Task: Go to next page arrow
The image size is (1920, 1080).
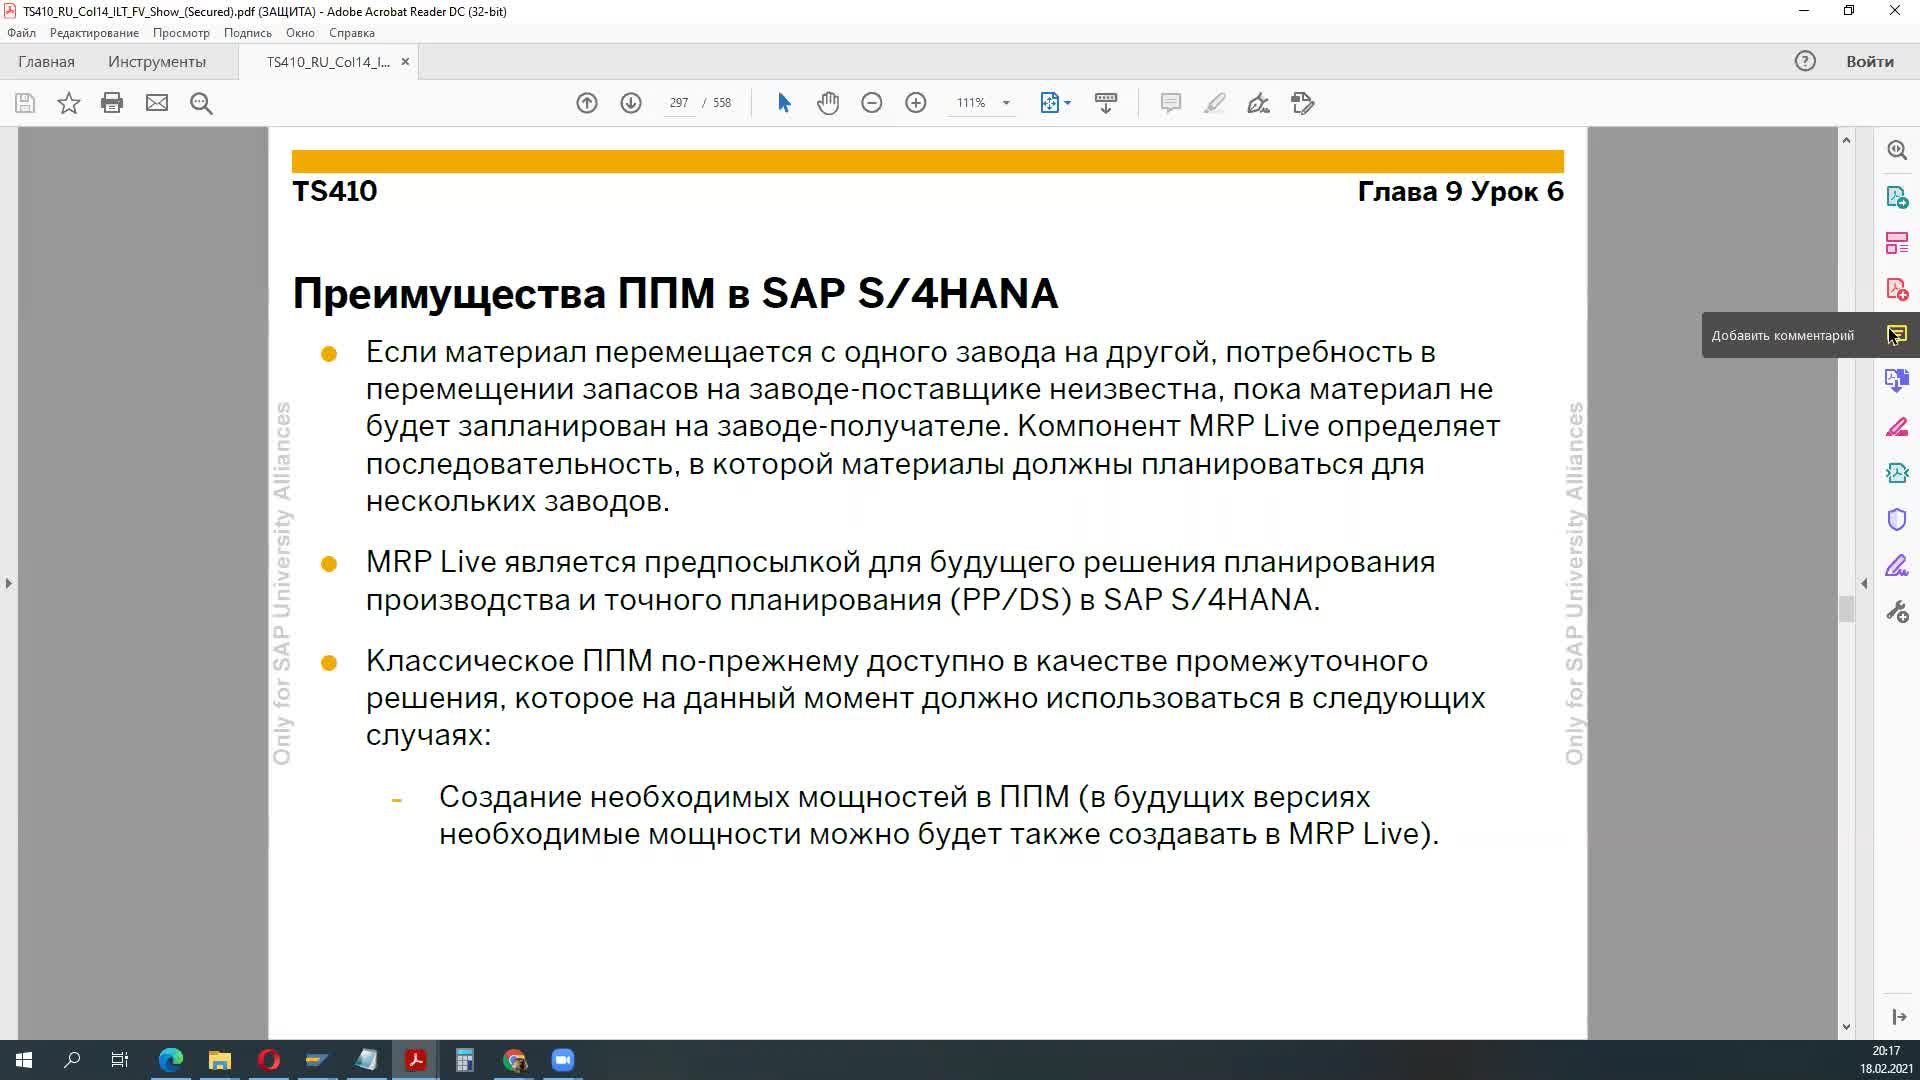Action: [x=631, y=103]
